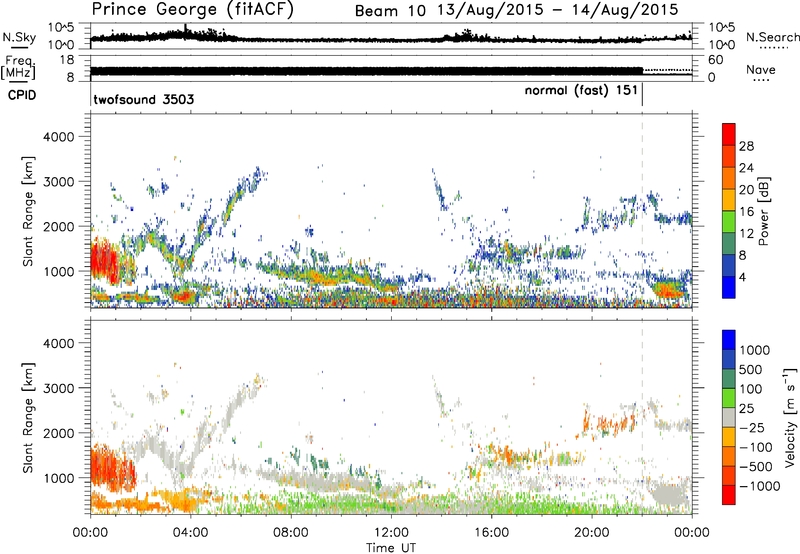
Task: Select the 'twofsound 3503' CPID label
Action: pyautogui.click(x=144, y=99)
